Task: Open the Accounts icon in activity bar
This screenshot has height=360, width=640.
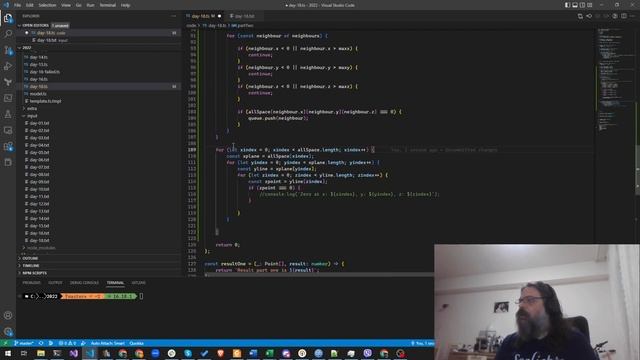Action: 8,316
